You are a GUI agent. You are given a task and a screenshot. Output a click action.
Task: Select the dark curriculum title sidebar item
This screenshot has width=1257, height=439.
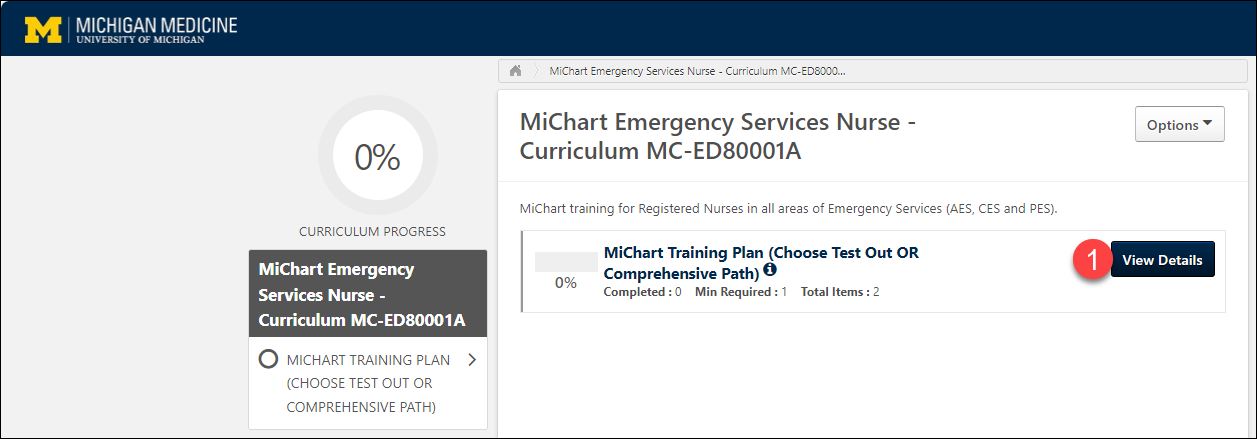coord(367,294)
